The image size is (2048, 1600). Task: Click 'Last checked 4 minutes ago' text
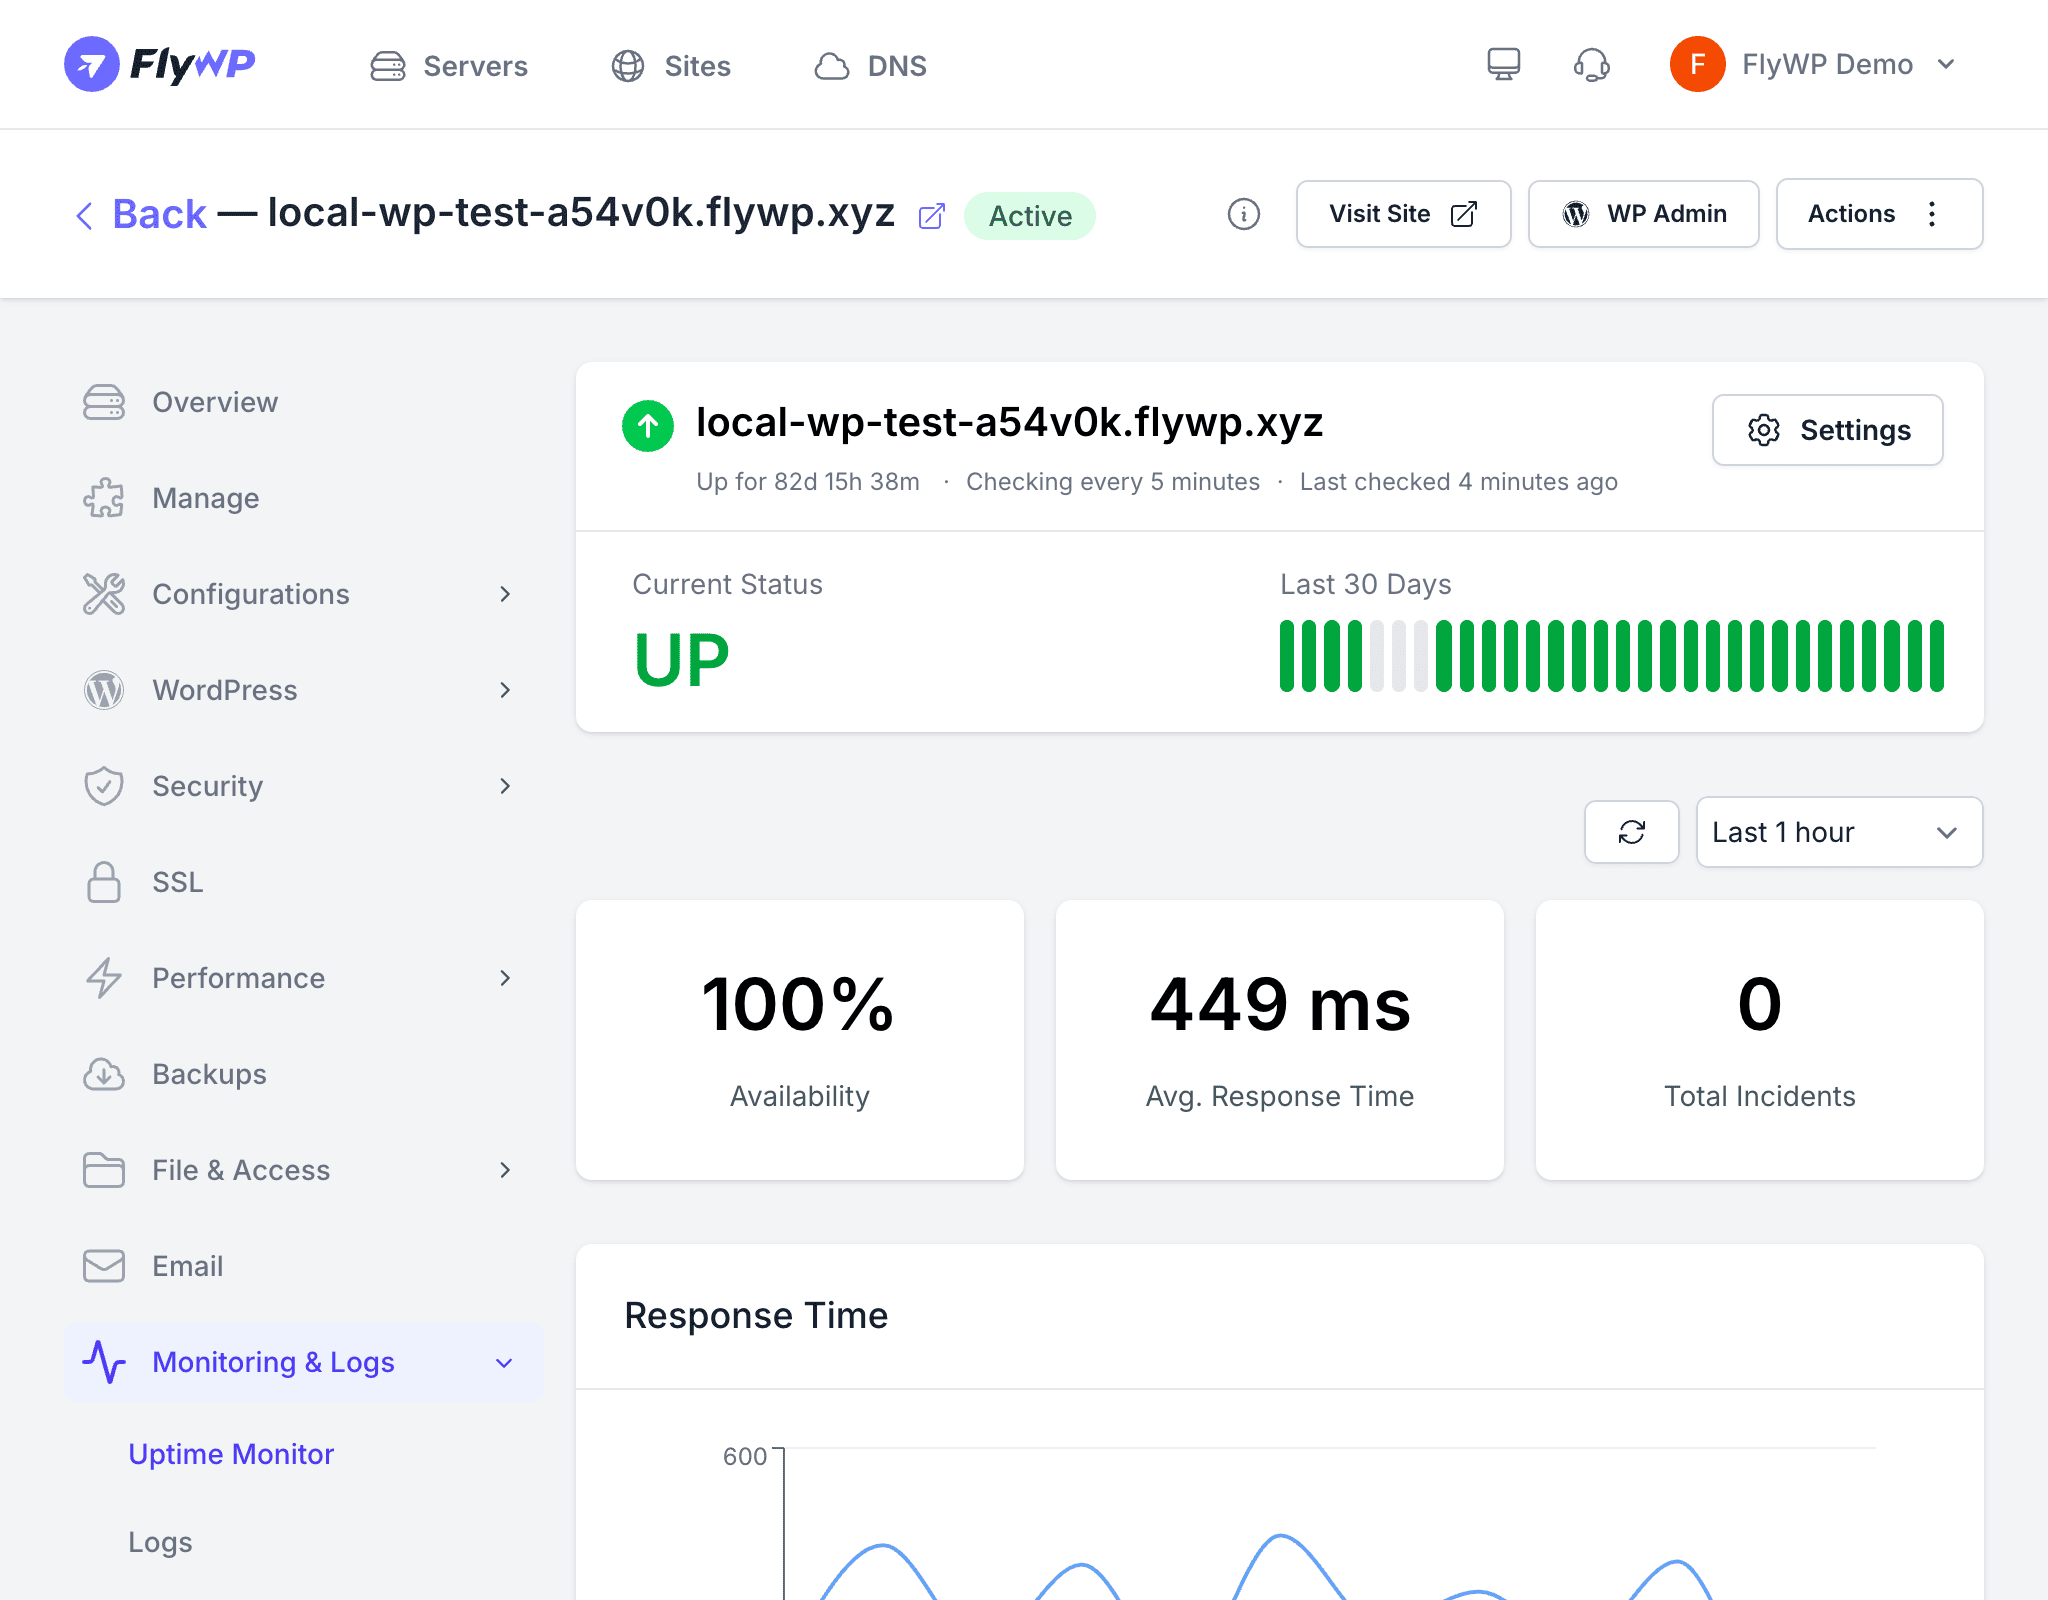click(1458, 482)
